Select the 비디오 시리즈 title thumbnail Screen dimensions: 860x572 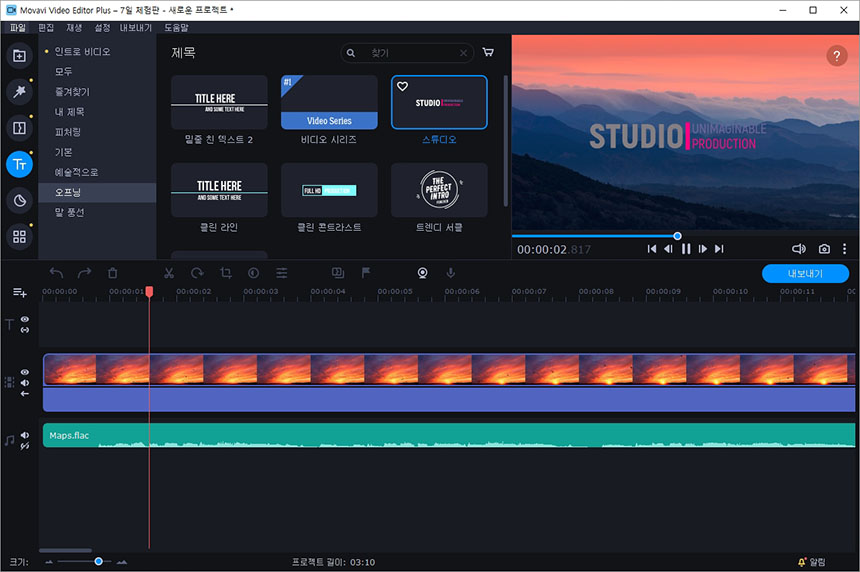click(329, 102)
